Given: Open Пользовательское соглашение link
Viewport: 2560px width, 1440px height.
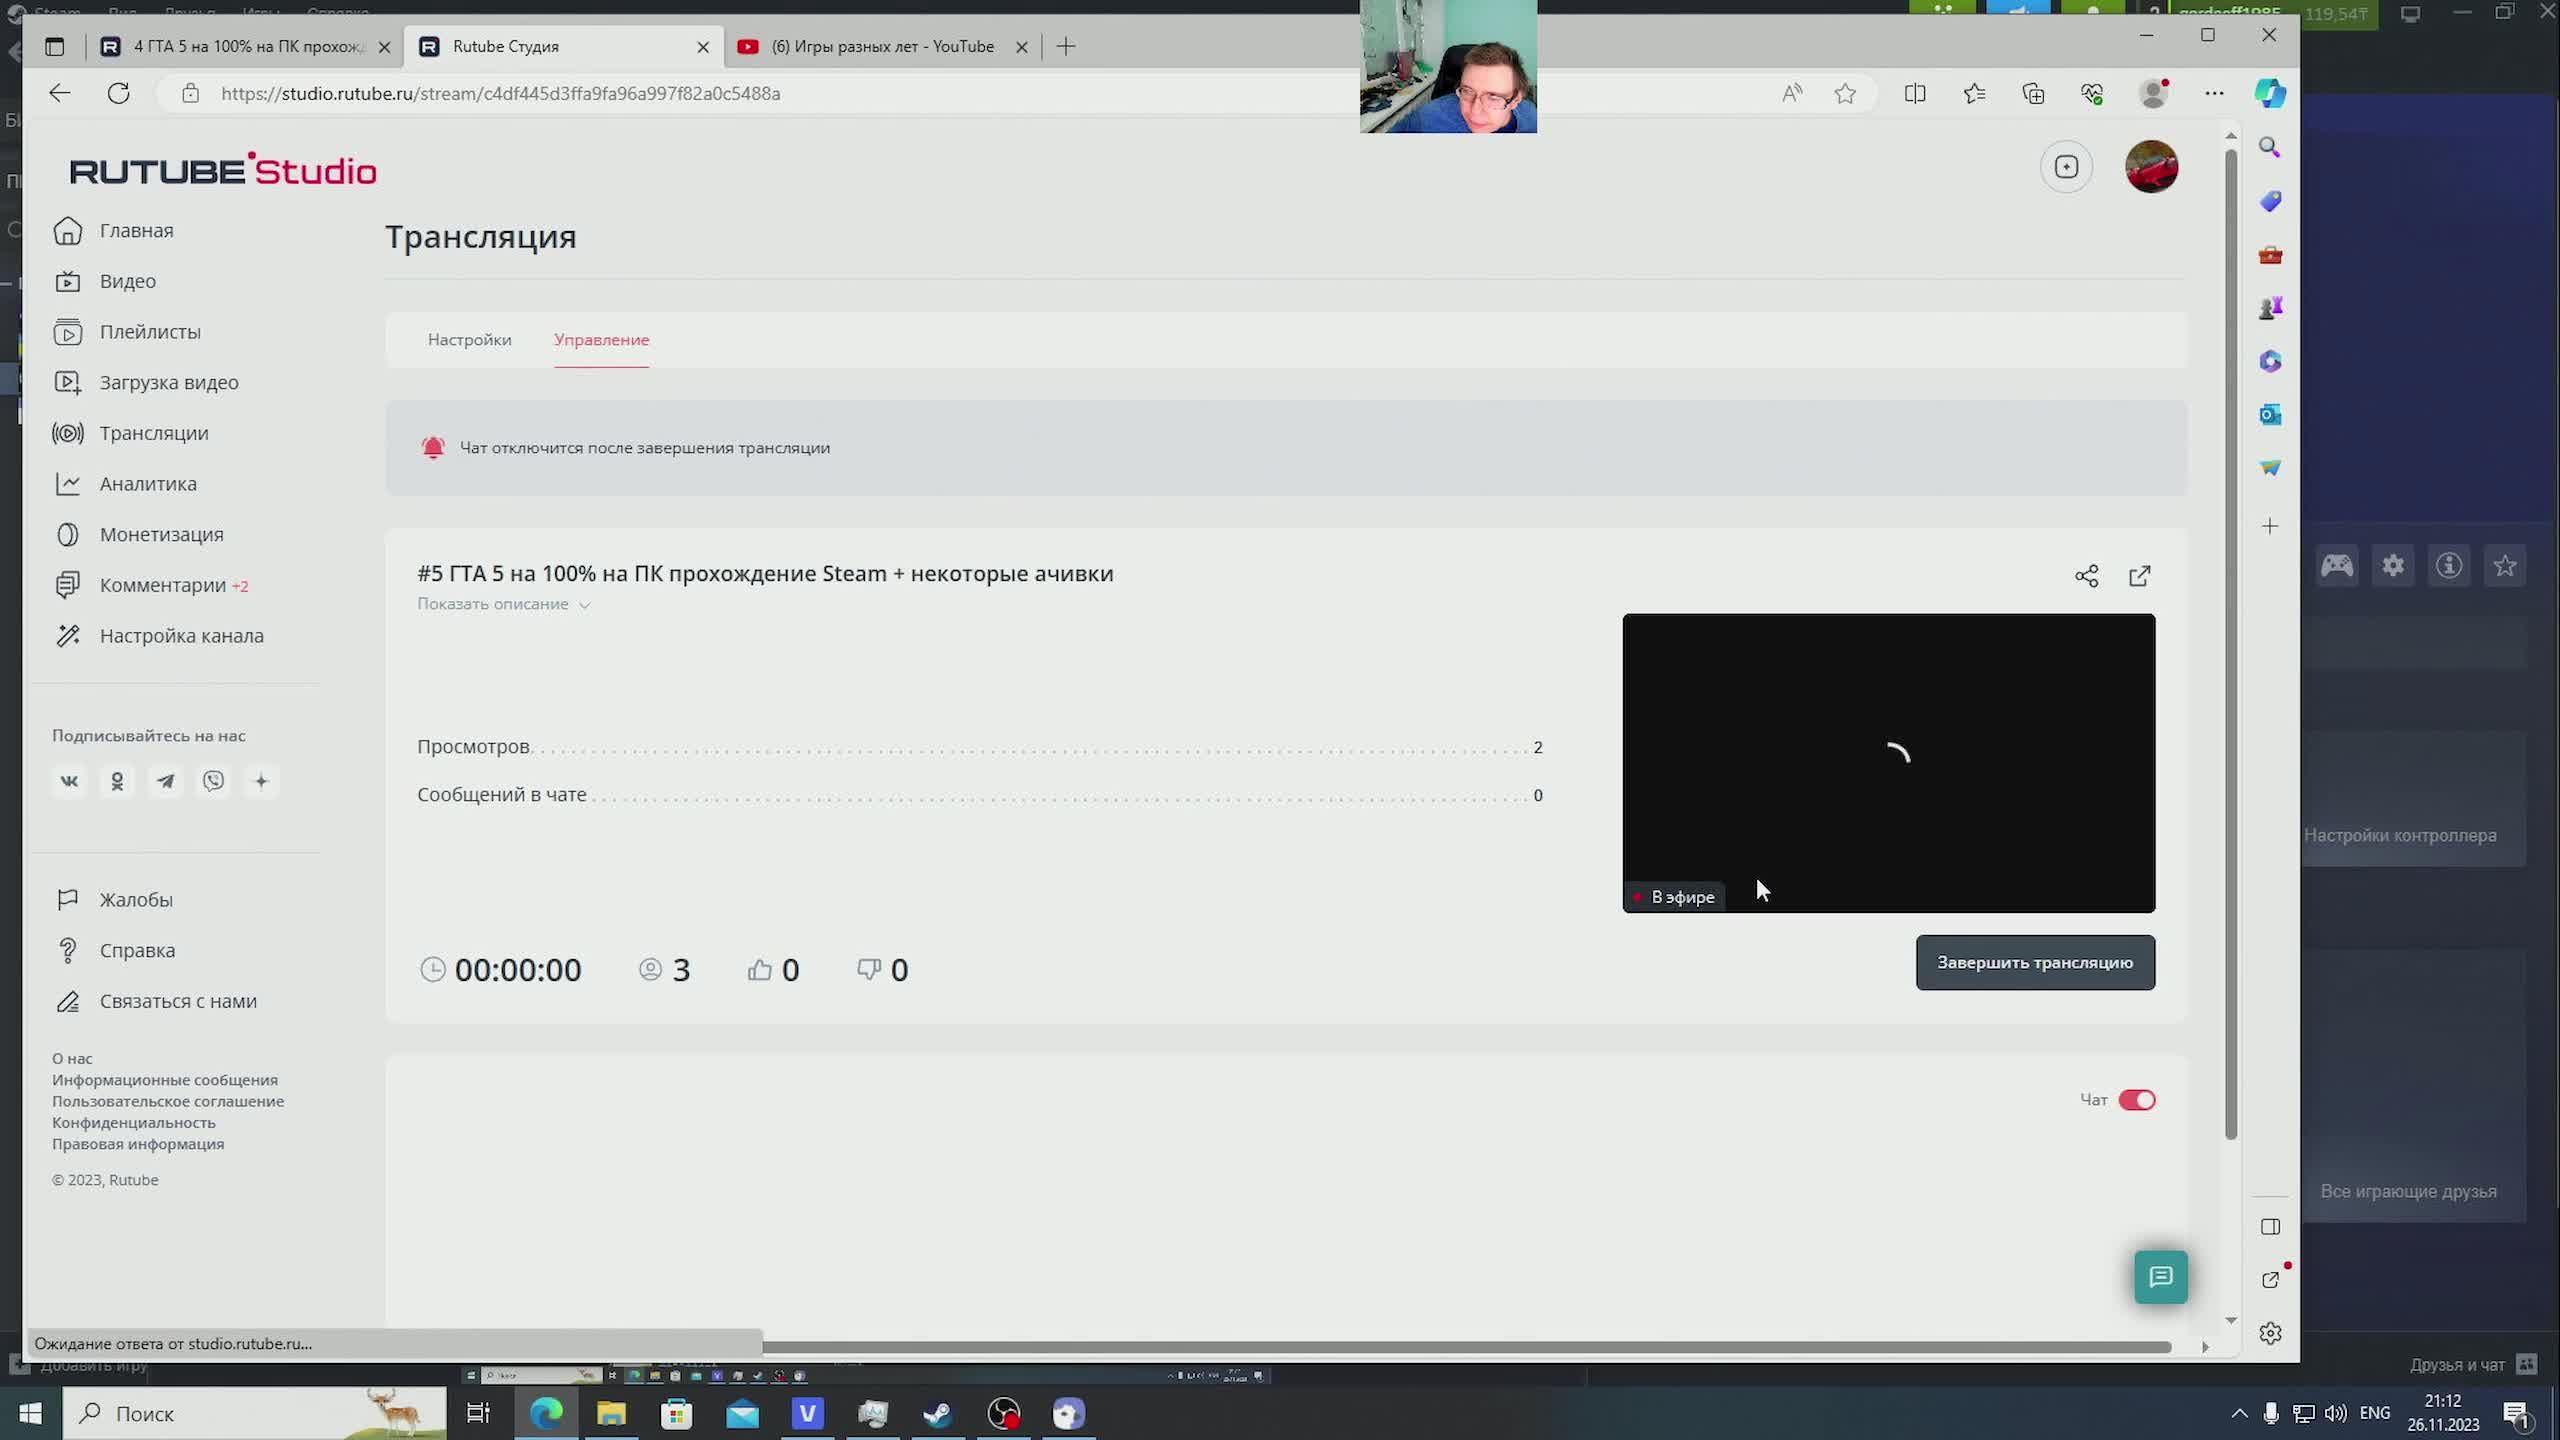Looking at the screenshot, I should 168,1101.
